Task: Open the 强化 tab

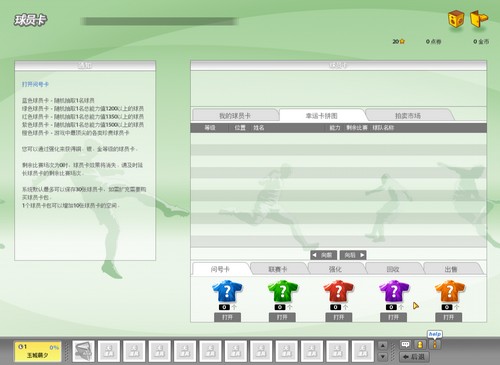Action: (335, 269)
